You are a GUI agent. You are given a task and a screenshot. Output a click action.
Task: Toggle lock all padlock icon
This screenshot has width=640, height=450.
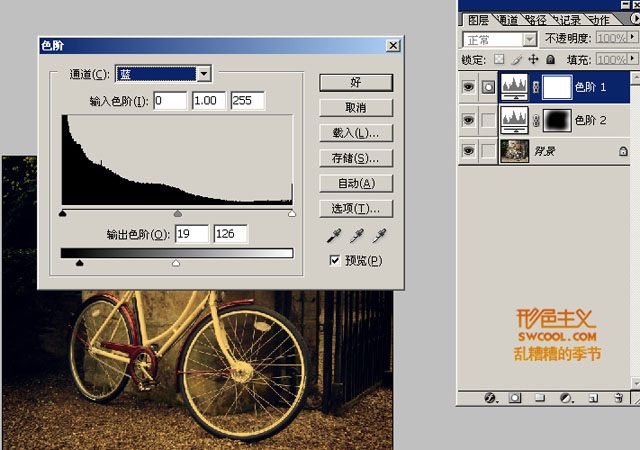coord(551,60)
